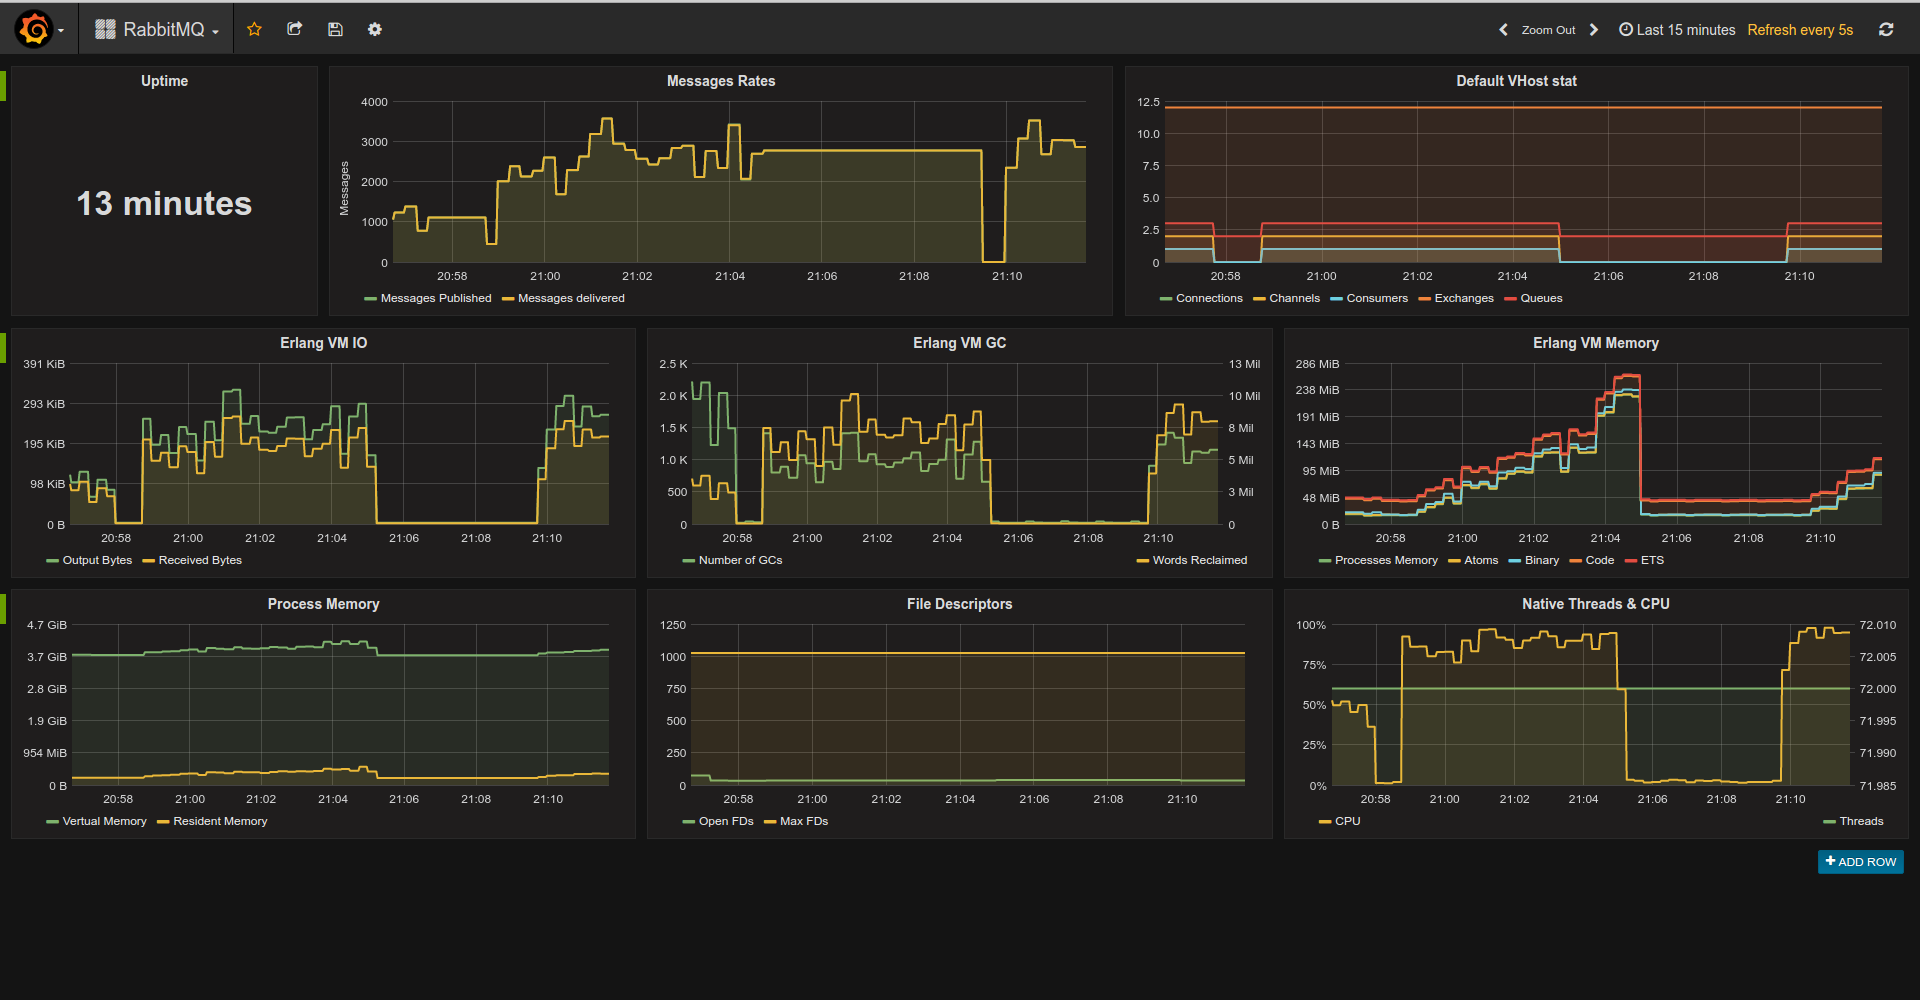Save the dashboard using the save icon

(x=334, y=29)
